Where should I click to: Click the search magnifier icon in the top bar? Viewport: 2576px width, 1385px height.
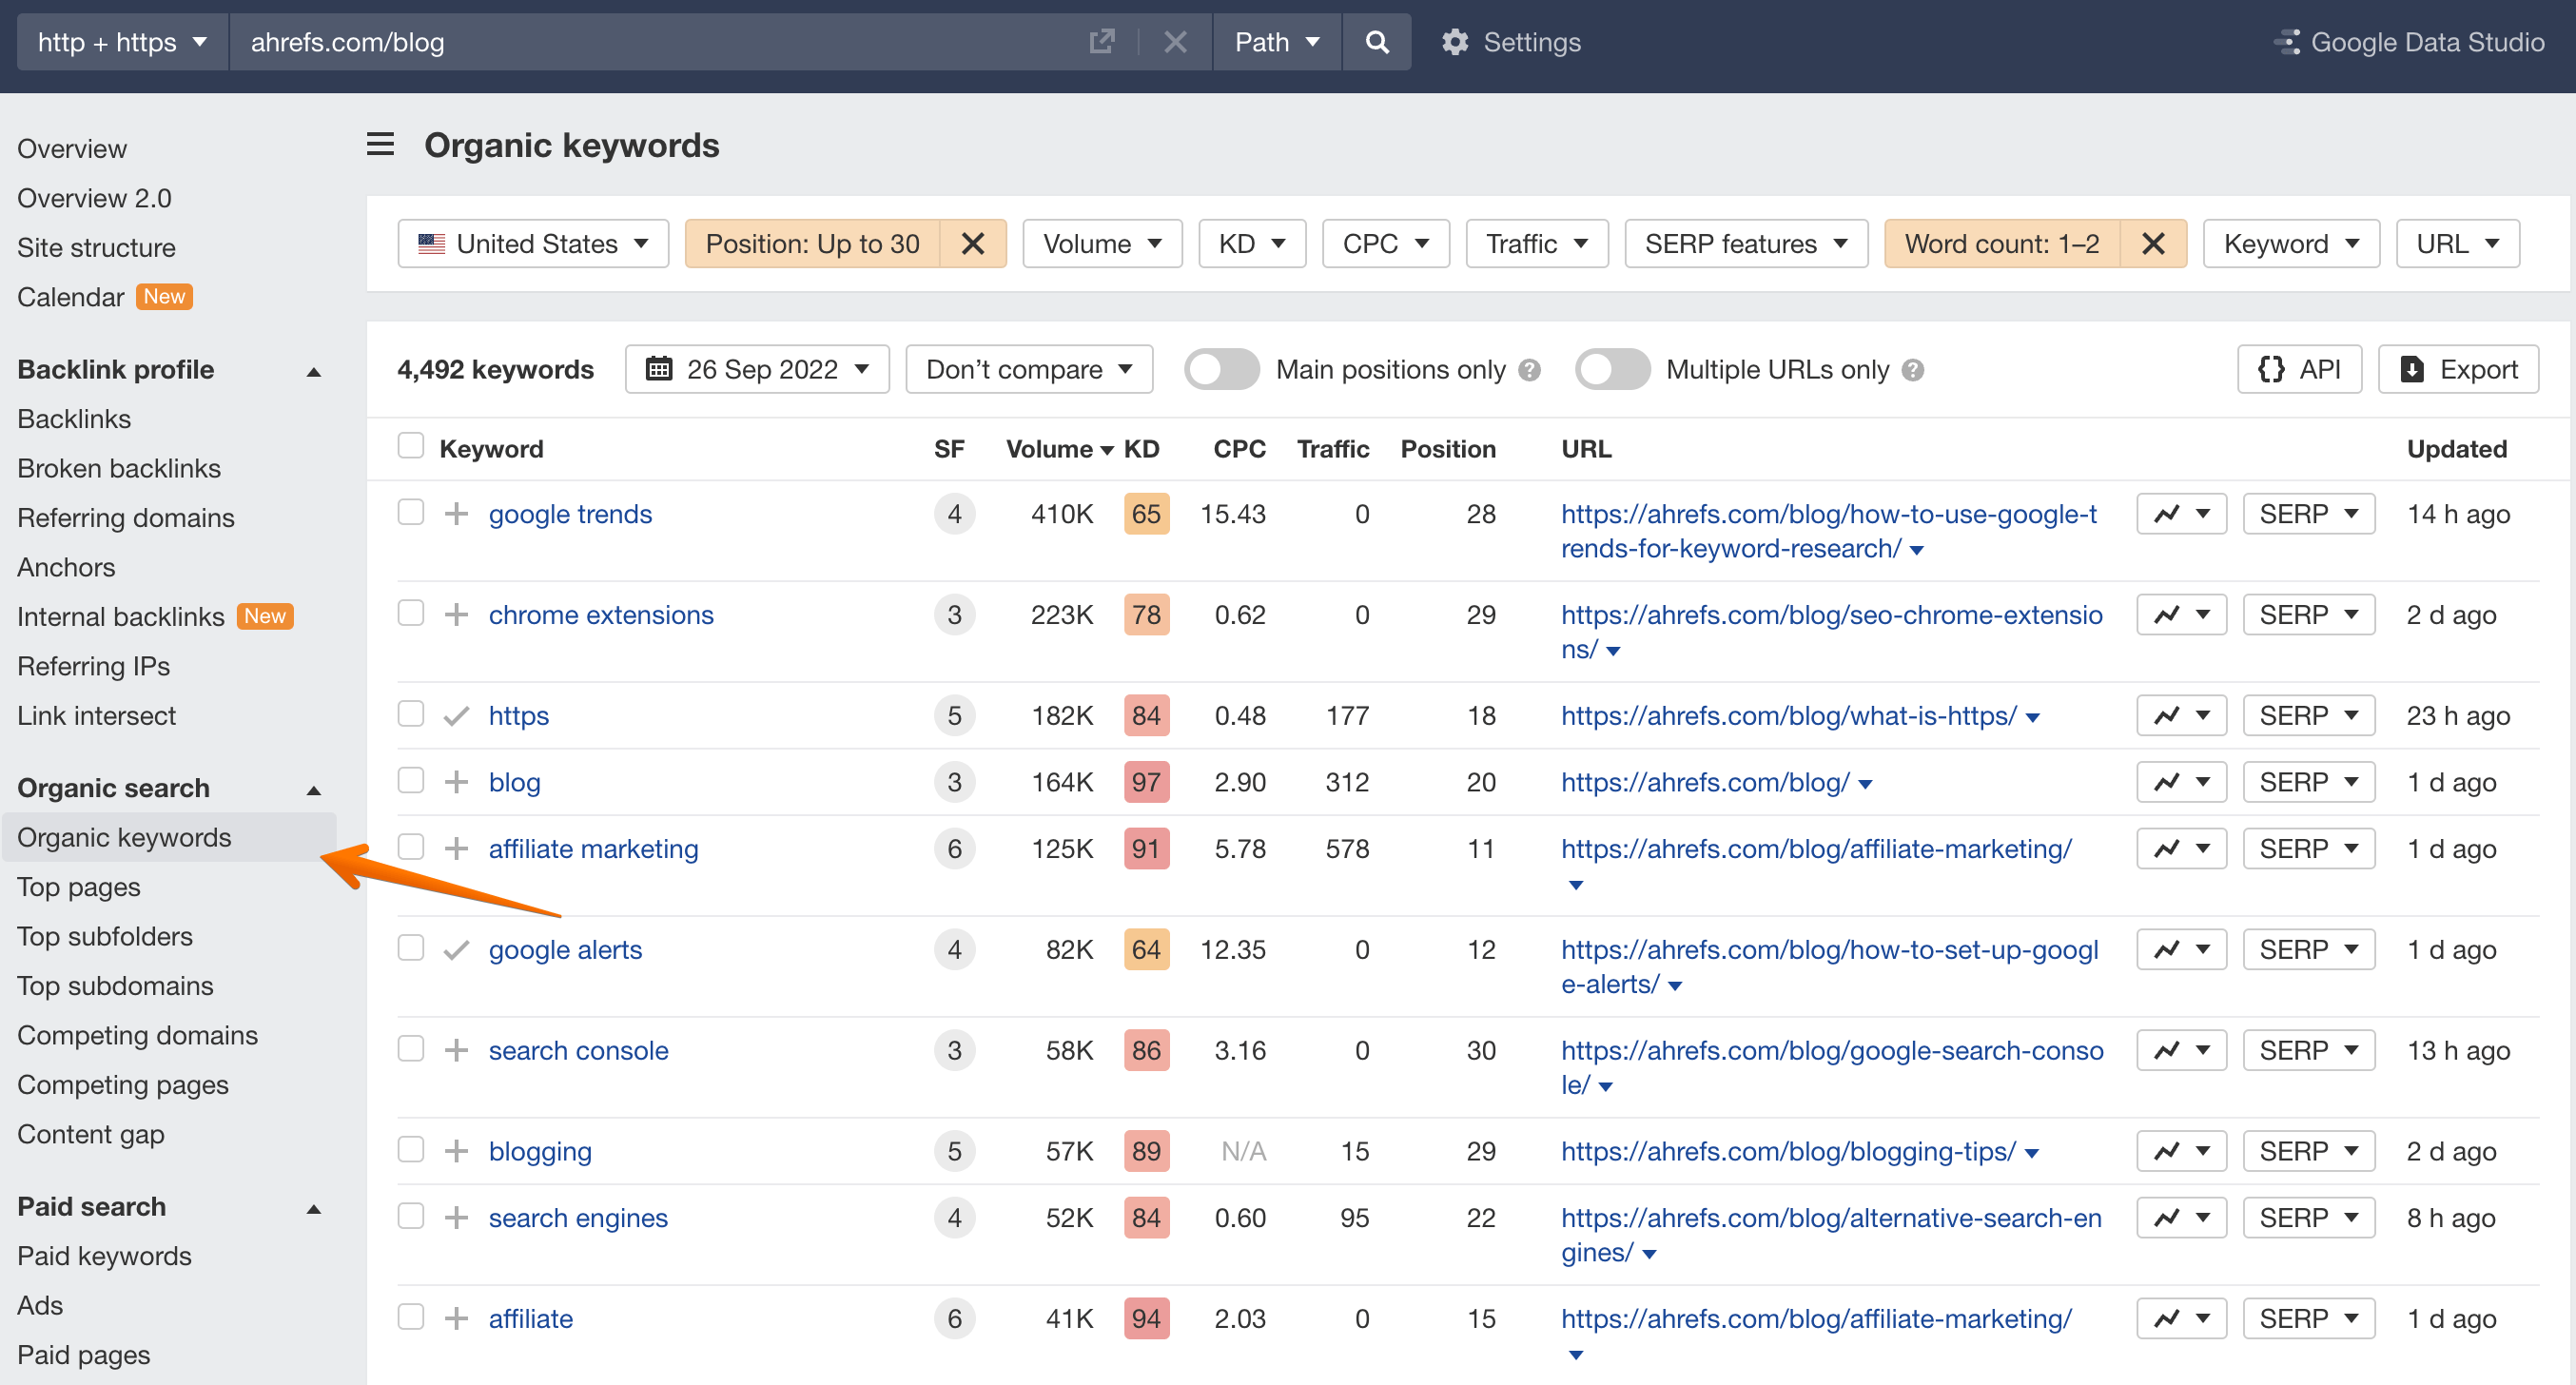point(1376,42)
